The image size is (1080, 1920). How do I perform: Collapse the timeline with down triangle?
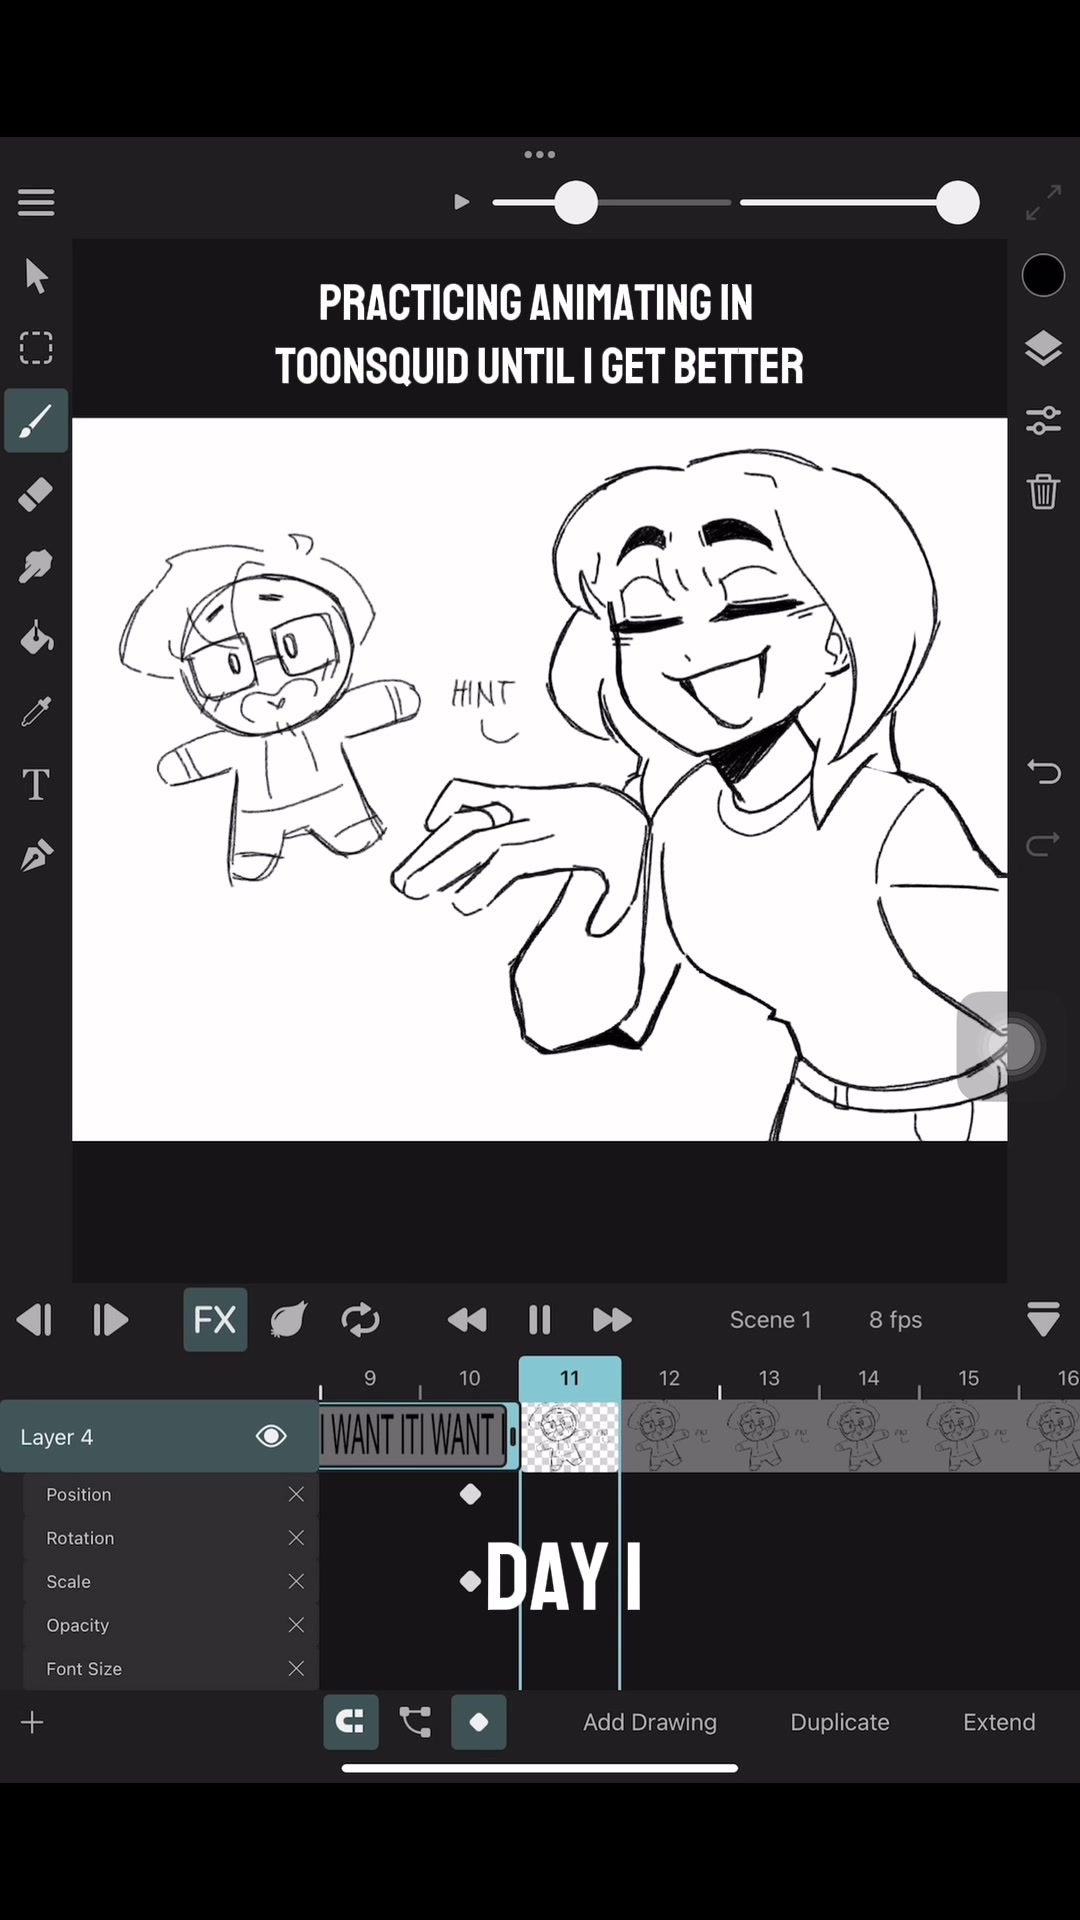click(1043, 1320)
